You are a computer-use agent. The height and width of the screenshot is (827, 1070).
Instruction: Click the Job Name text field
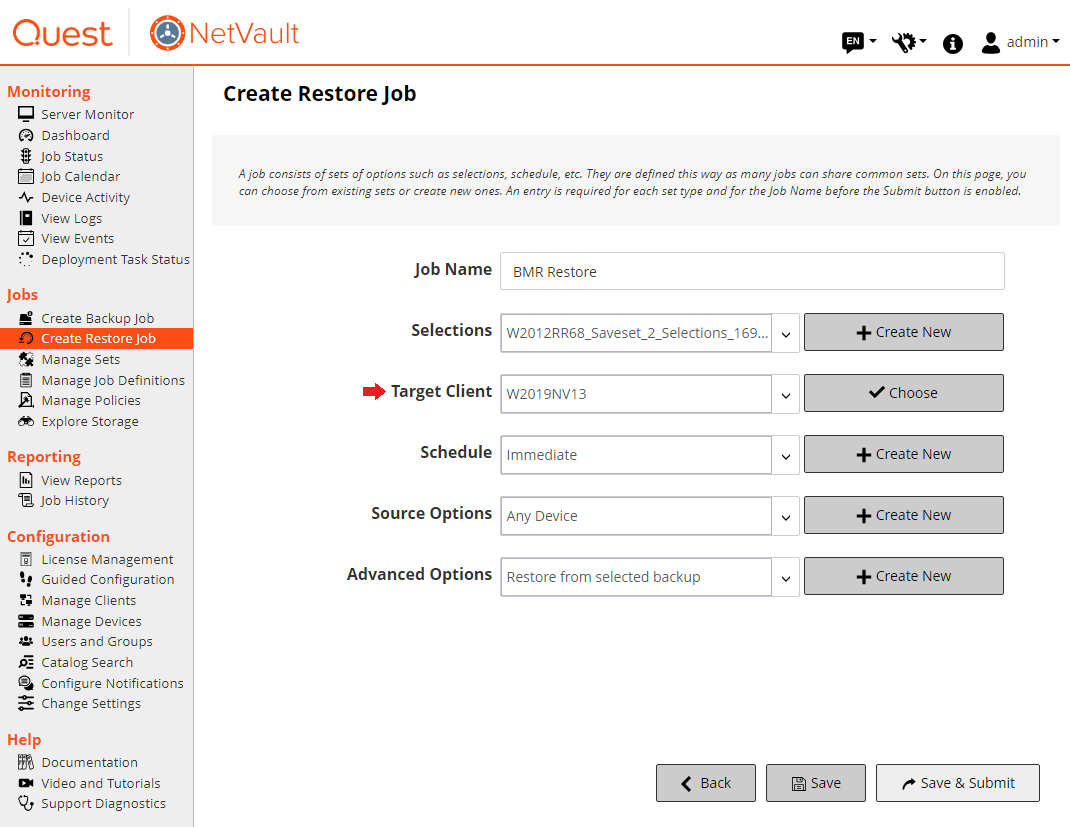pyautogui.click(x=752, y=271)
